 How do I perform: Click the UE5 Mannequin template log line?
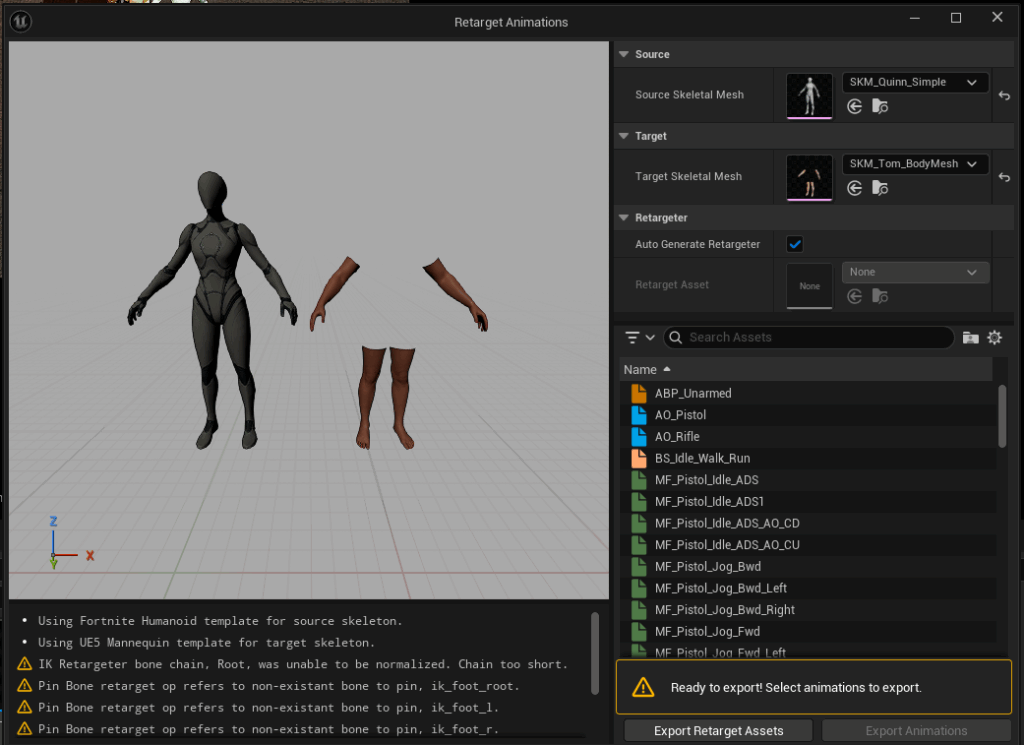[206, 642]
